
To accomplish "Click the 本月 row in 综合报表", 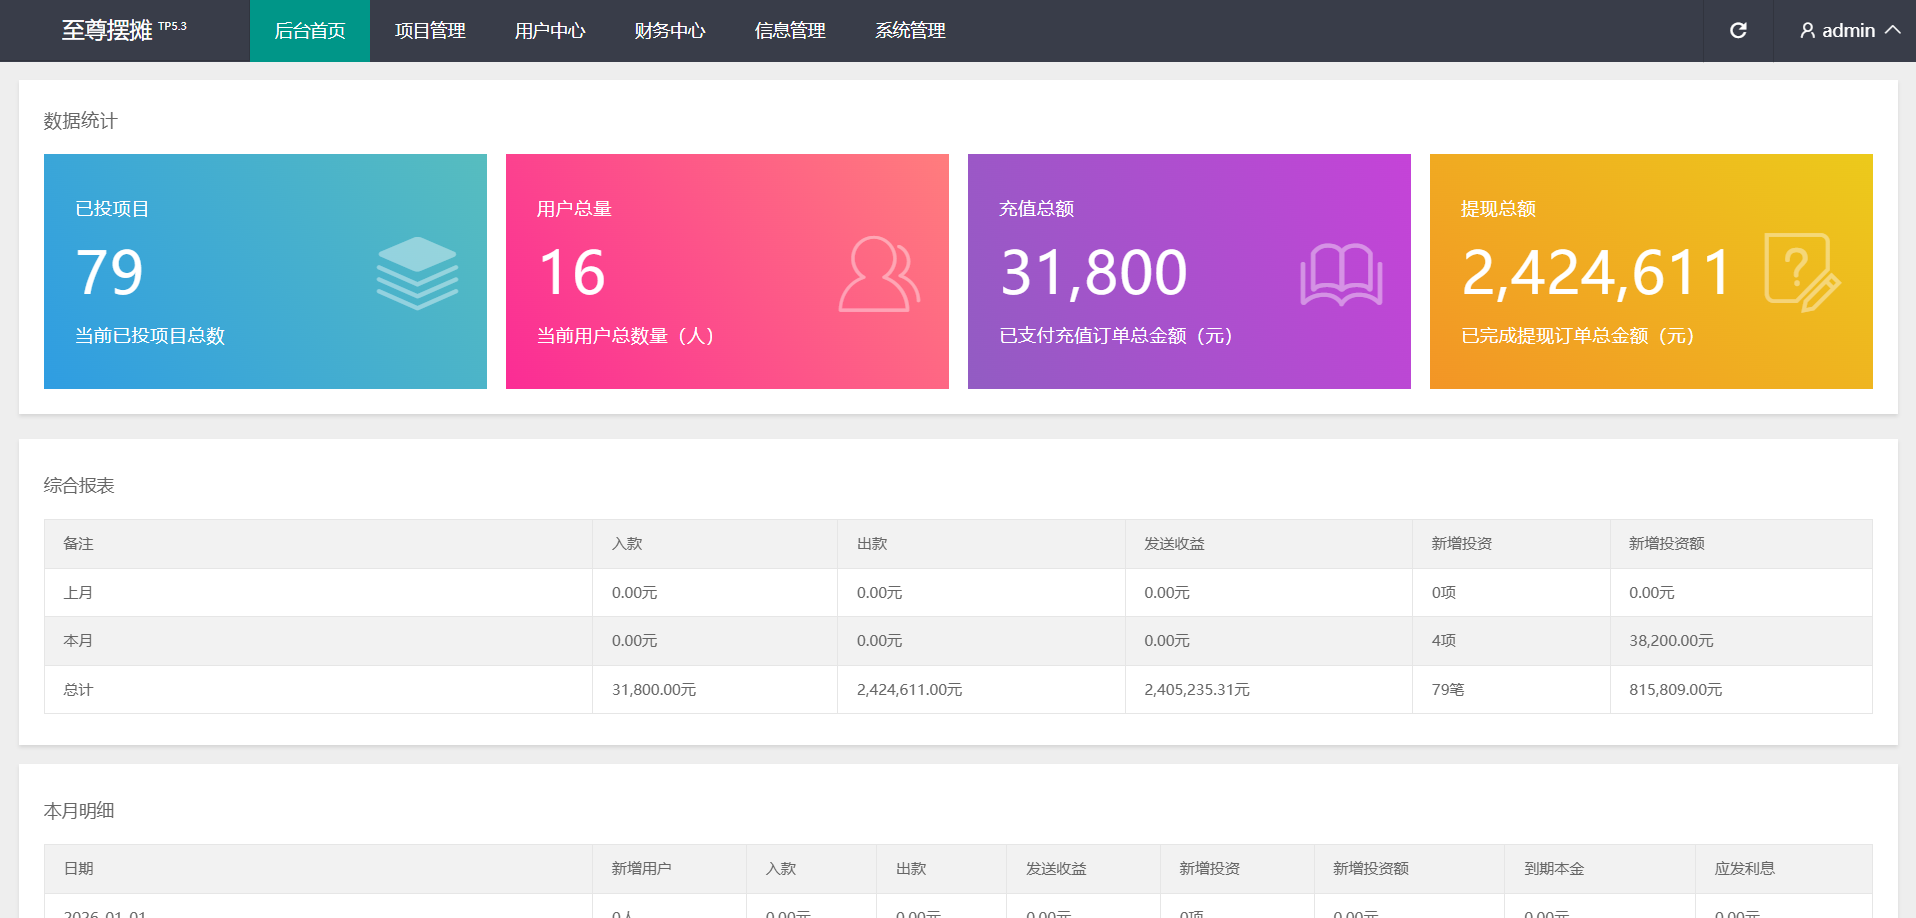I will (x=78, y=641).
